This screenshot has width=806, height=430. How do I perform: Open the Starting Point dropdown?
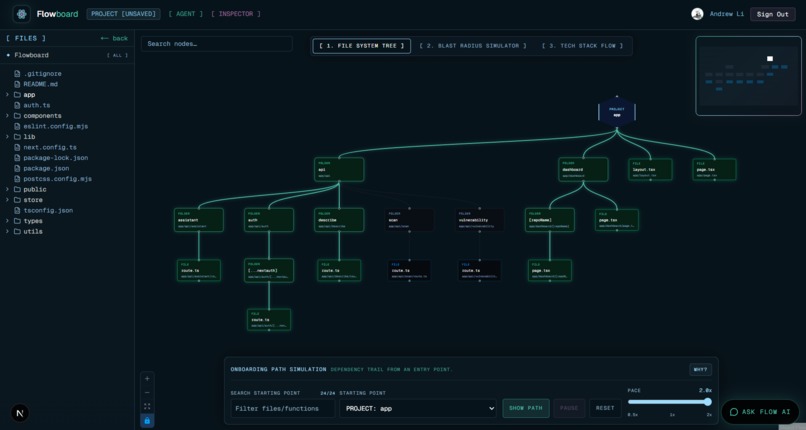pos(418,408)
